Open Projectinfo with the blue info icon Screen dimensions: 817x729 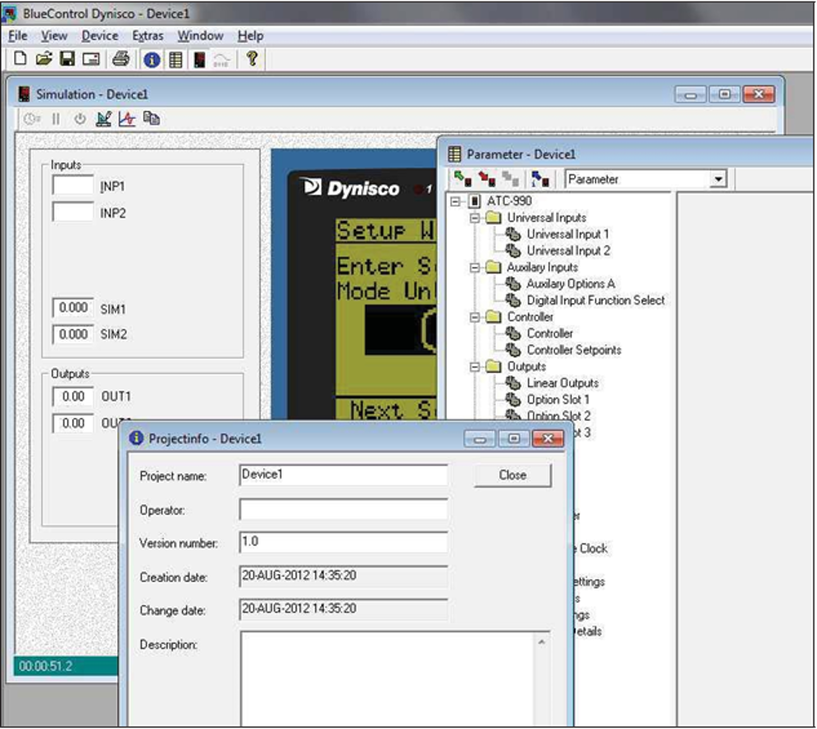(x=152, y=60)
